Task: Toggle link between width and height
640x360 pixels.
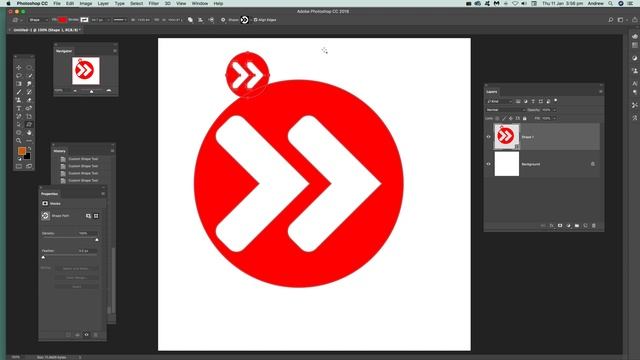Action: click(157, 20)
